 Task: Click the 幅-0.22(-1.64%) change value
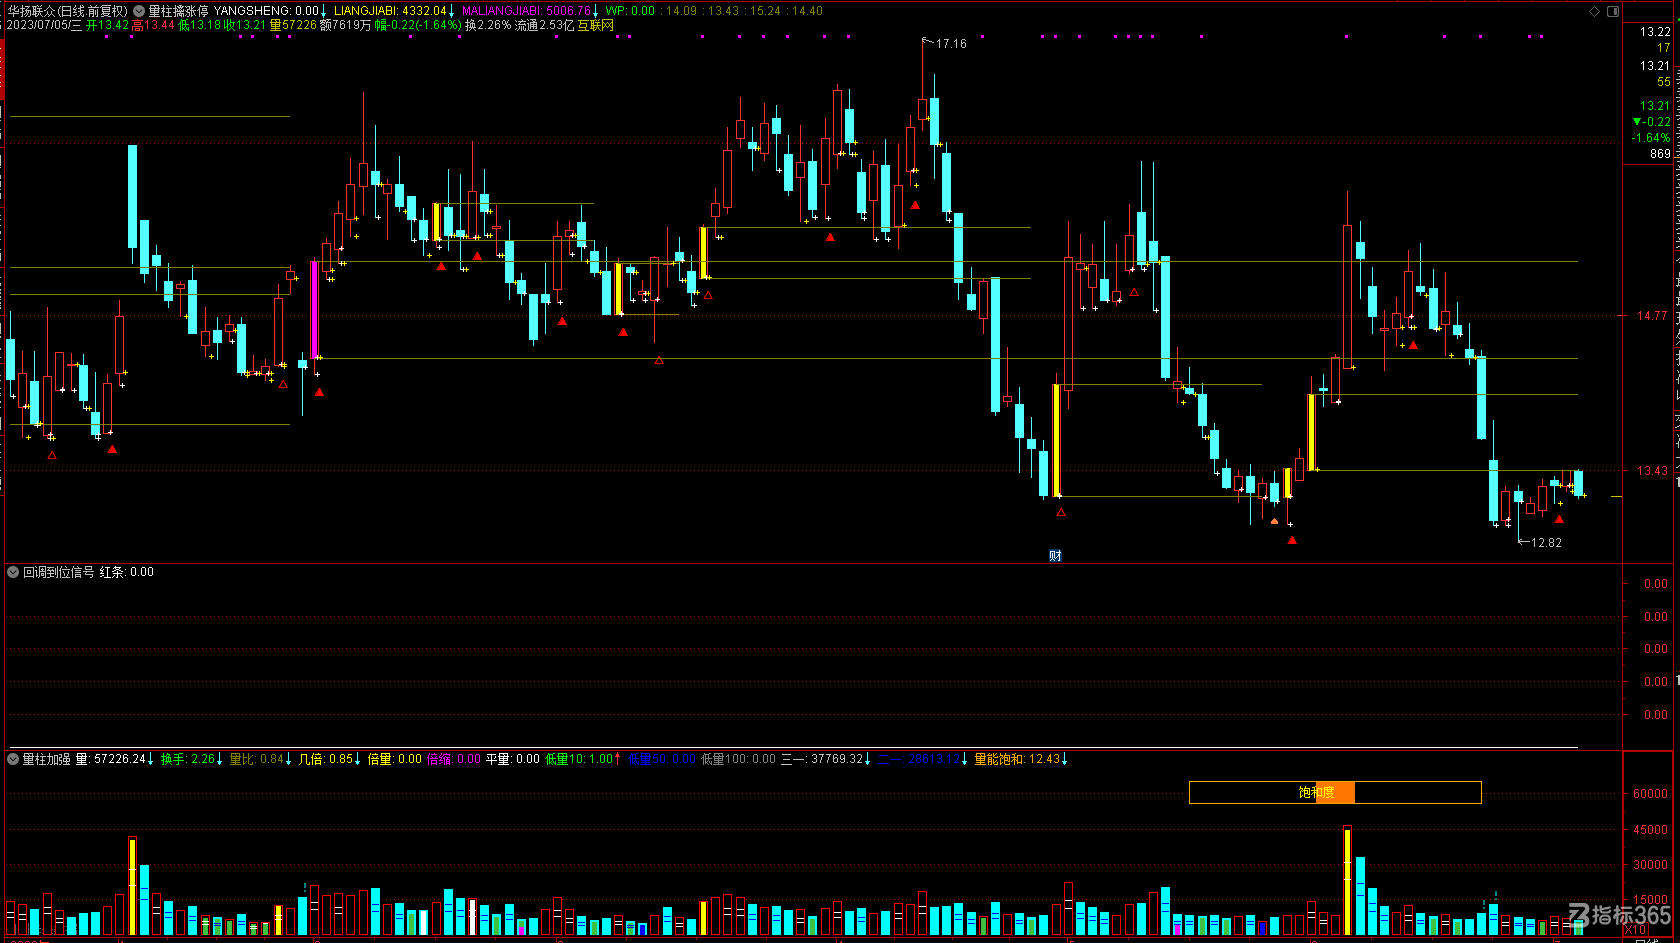[x=418, y=25]
